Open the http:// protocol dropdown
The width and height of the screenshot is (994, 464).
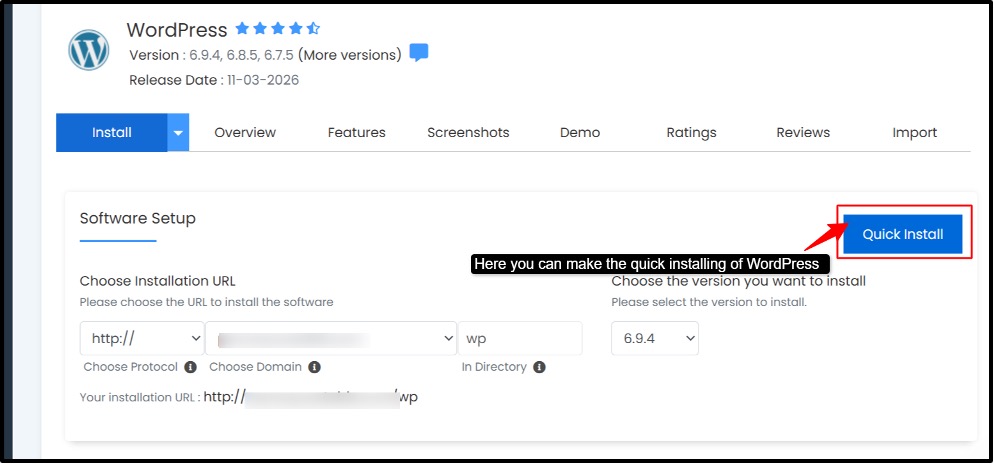pos(142,338)
